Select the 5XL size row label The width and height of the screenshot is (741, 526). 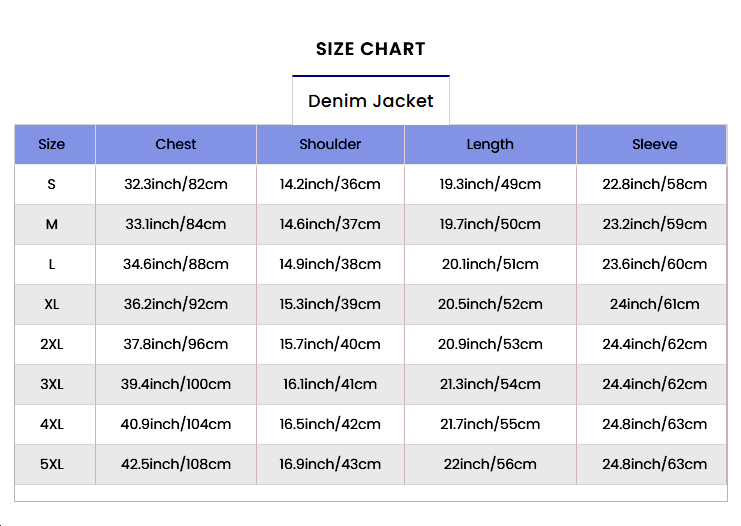coord(52,464)
